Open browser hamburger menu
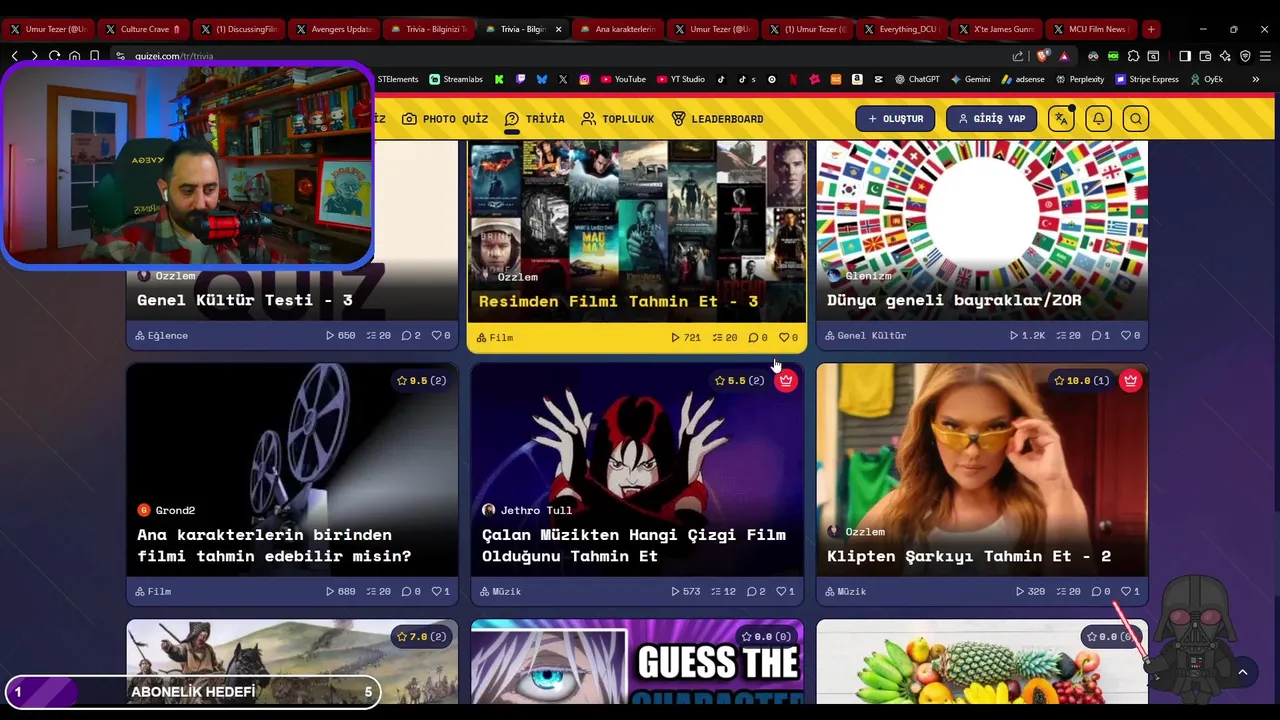The height and width of the screenshot is (720, 1280). pos(1265,56)
